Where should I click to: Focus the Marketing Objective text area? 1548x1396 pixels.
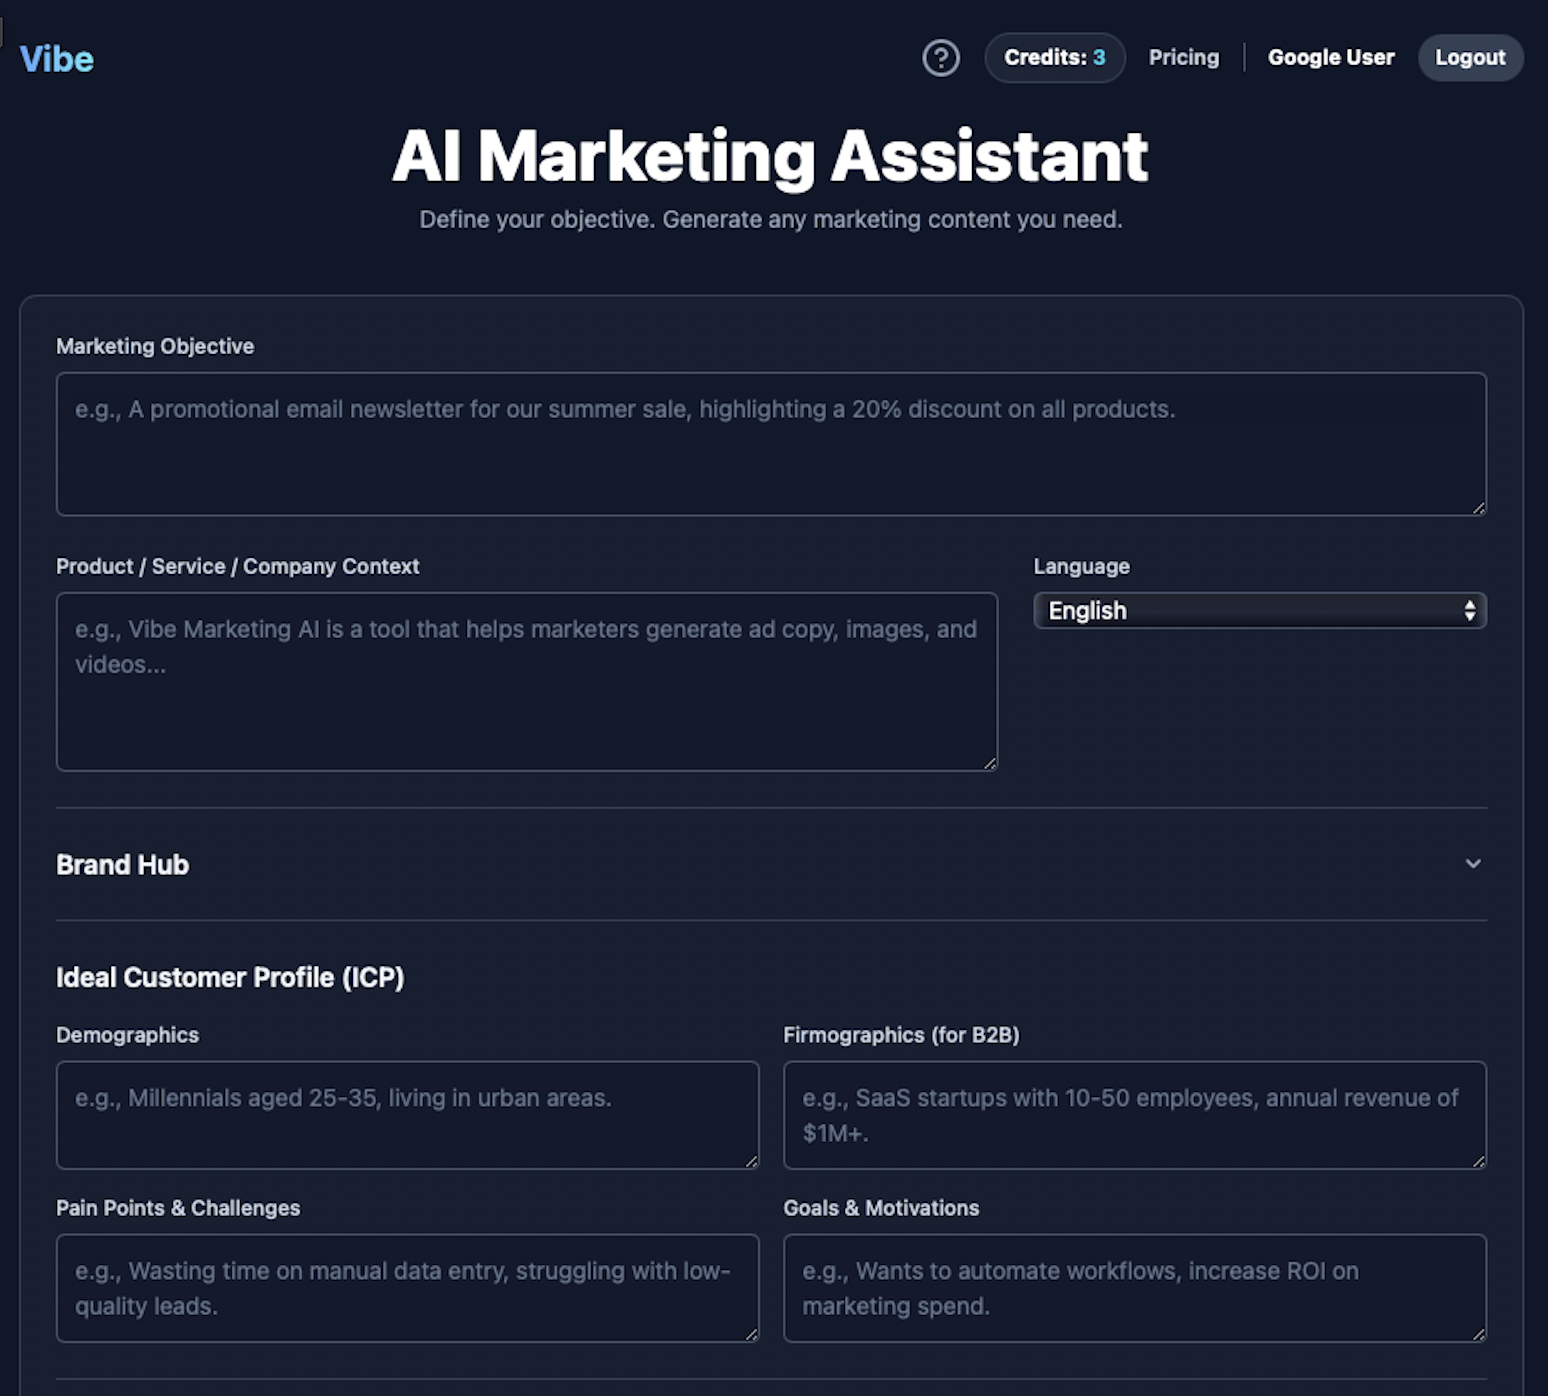pyautogui.click(x=771, y=444)
